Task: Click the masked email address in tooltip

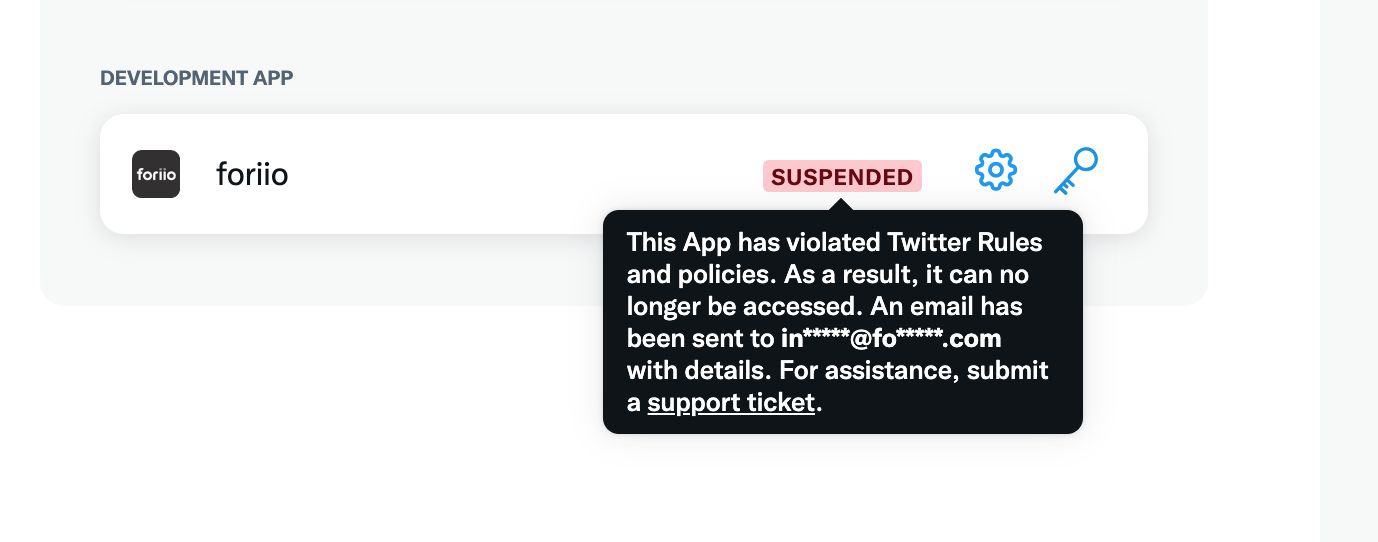Action: [891, 338]
